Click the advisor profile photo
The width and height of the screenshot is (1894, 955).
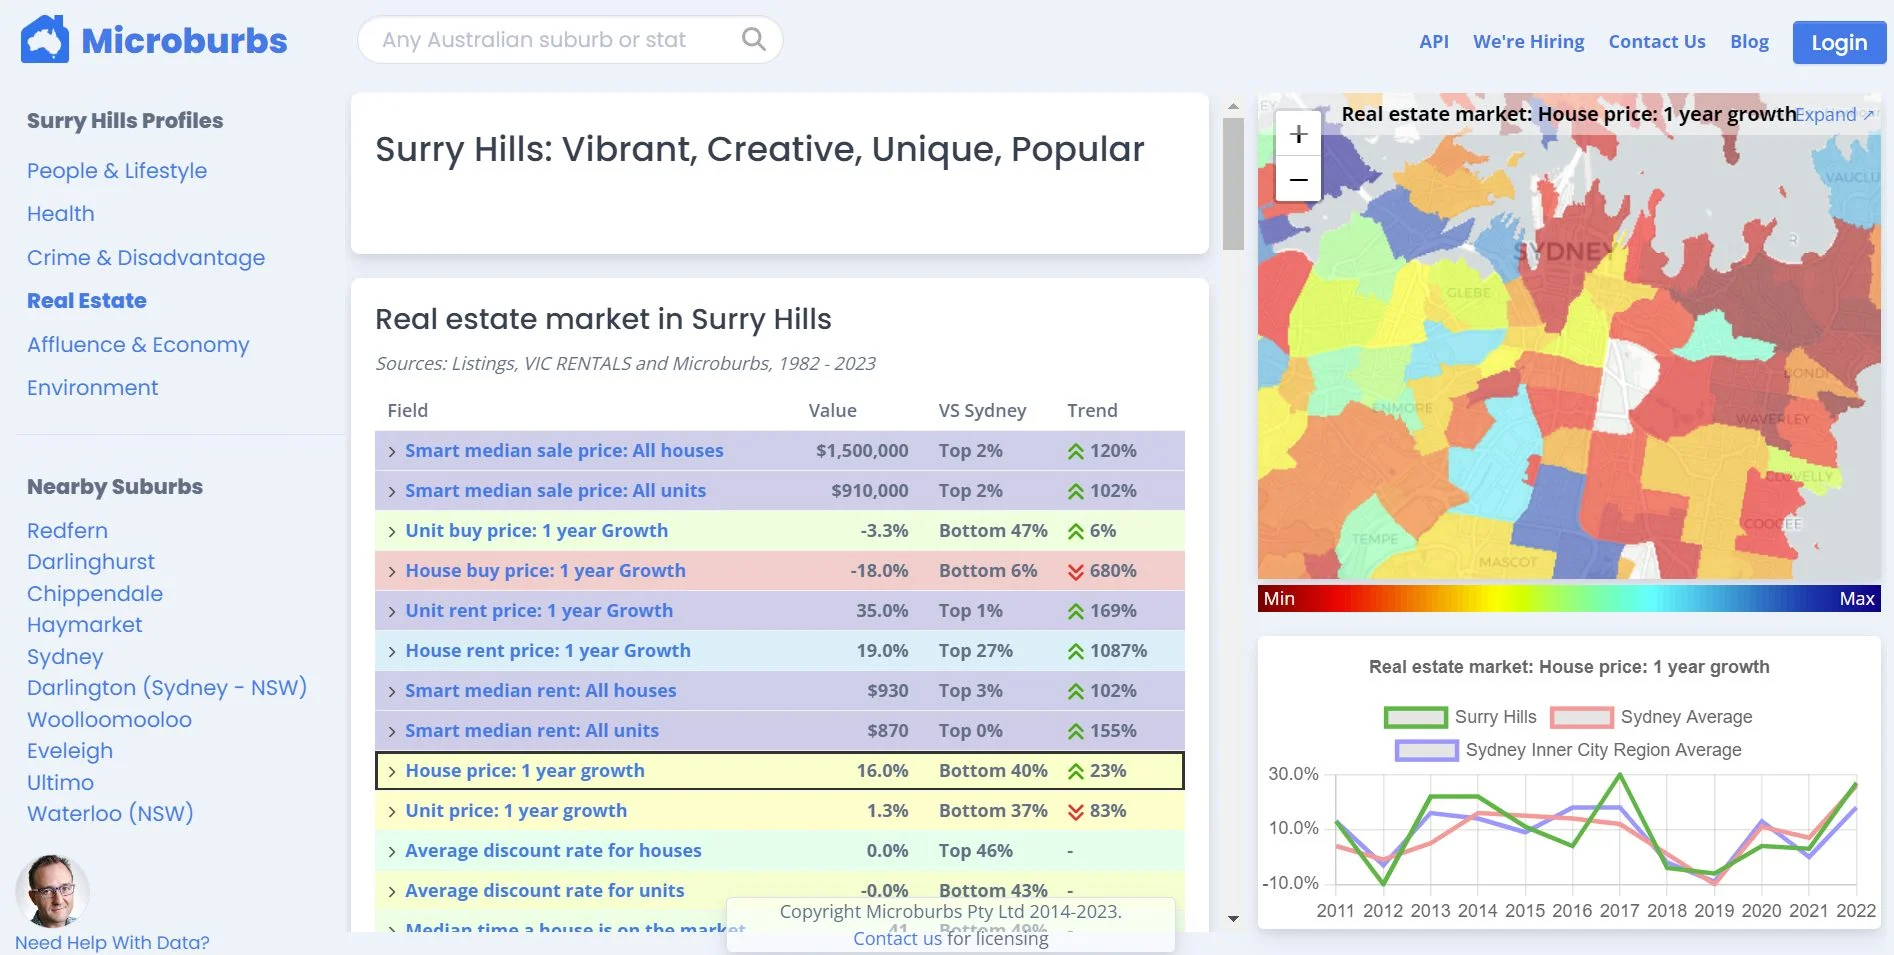pyautogui.click(x=52, y=890)
